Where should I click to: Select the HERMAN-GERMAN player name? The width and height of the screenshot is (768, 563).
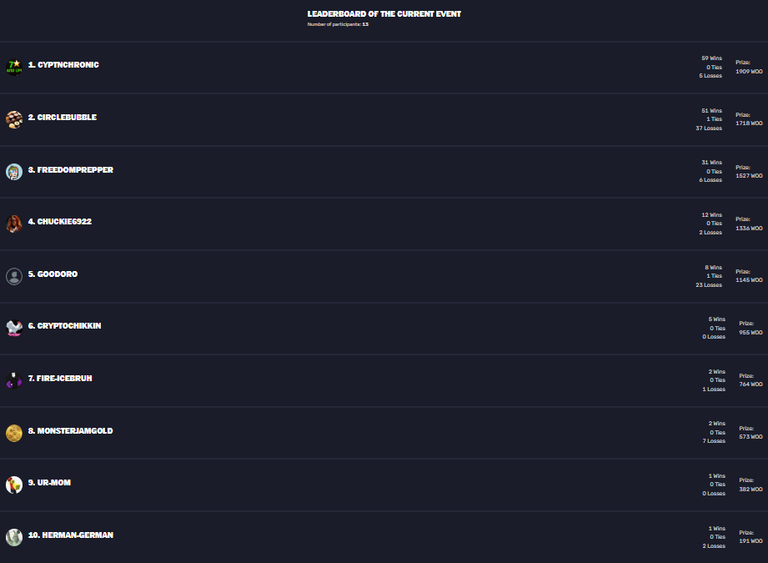[77, 535]
